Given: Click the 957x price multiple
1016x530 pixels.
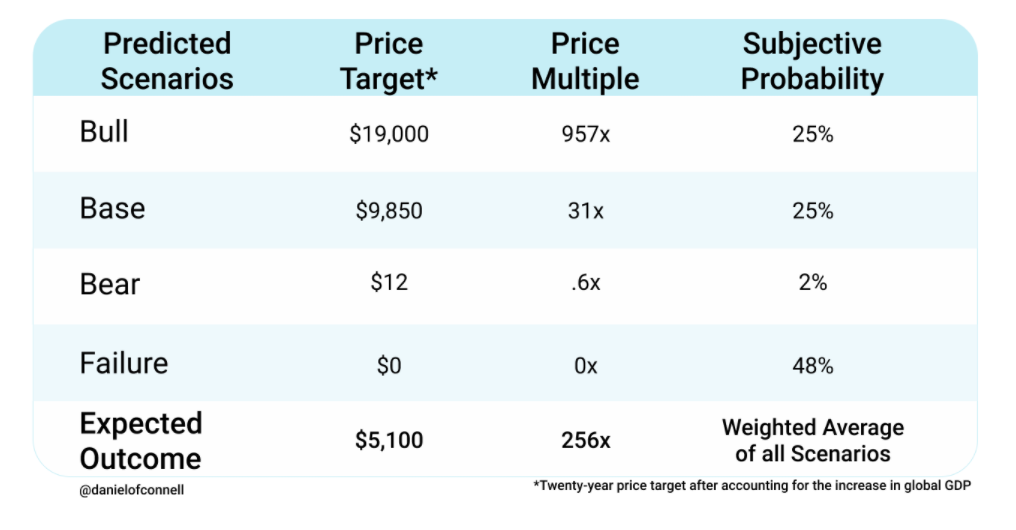Looking at the screenshot, I should point(585,134).
